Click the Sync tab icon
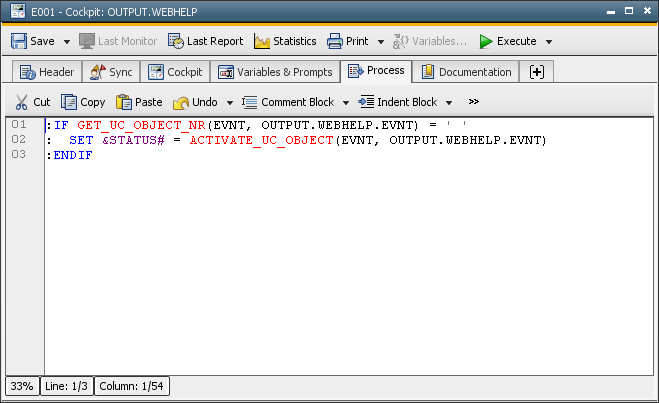The image size is (659, 403). point(98,72)
